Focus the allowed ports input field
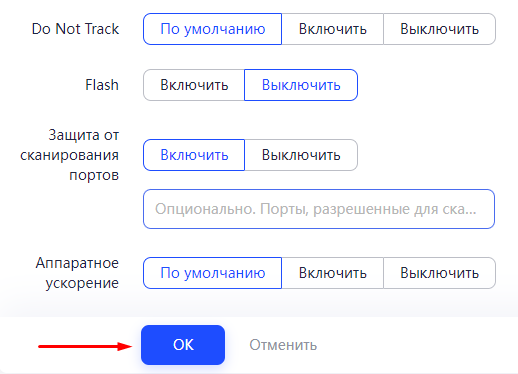518x374 pixels. tap(319, 209)
